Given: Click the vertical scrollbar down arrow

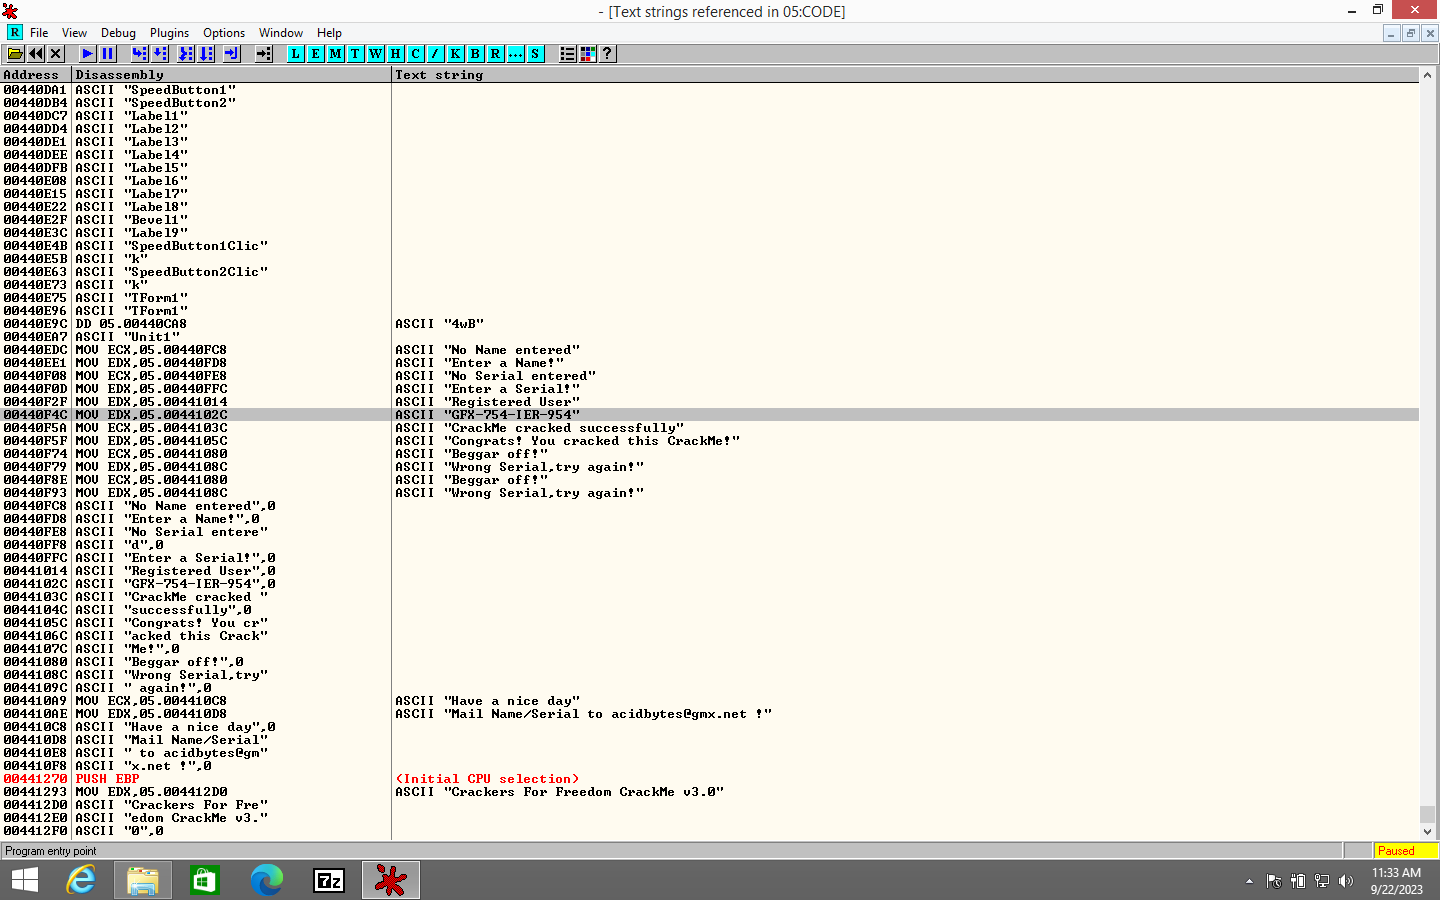Looking at the screenshot, I should tap(1427, 831).
